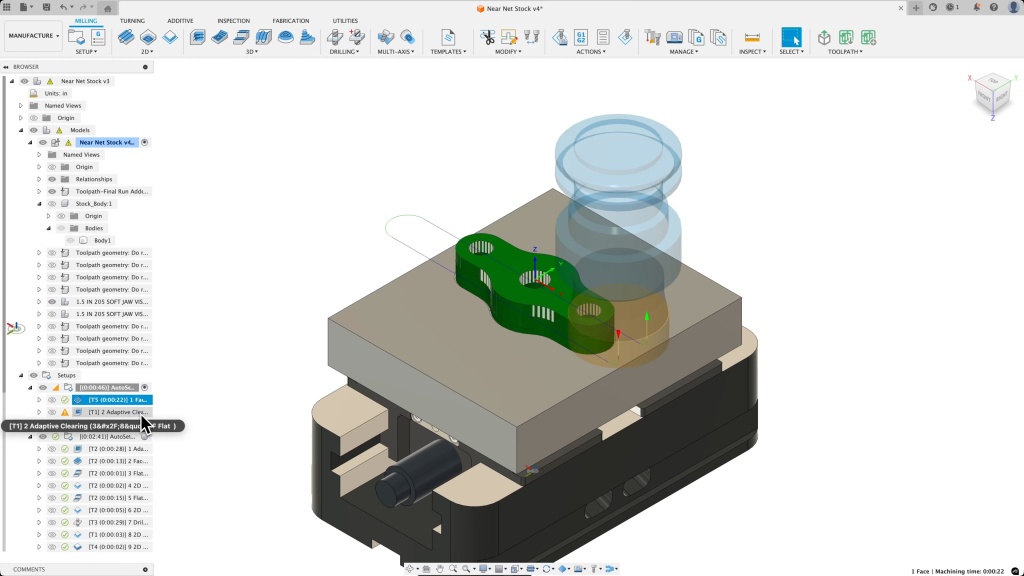Click the TEMPLATES menu label
1024x576 pixels.
tap(448, 52)
